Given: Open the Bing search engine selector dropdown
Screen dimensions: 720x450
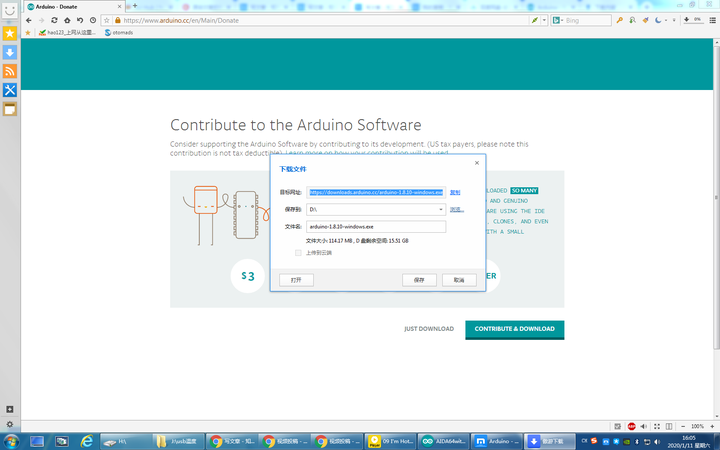Looking at the screenshot, I should 557,20.
